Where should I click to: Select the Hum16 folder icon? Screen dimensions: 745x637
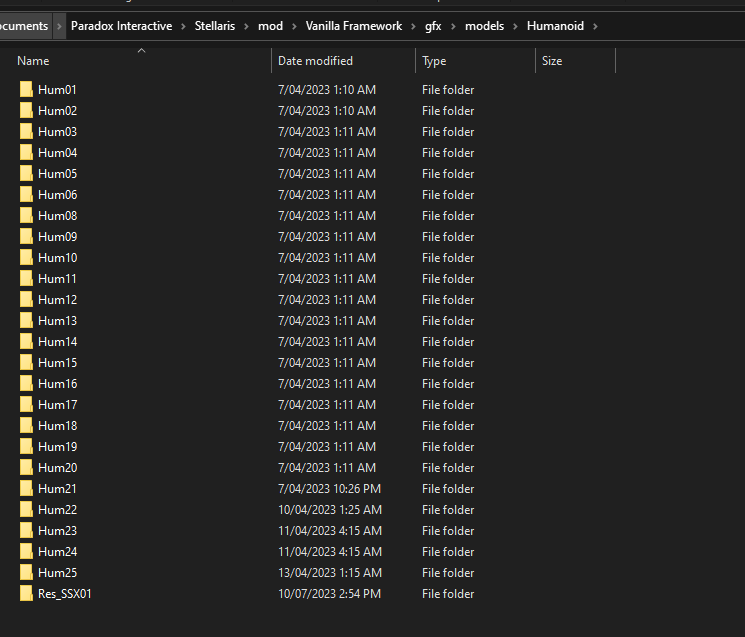point(26,383)
